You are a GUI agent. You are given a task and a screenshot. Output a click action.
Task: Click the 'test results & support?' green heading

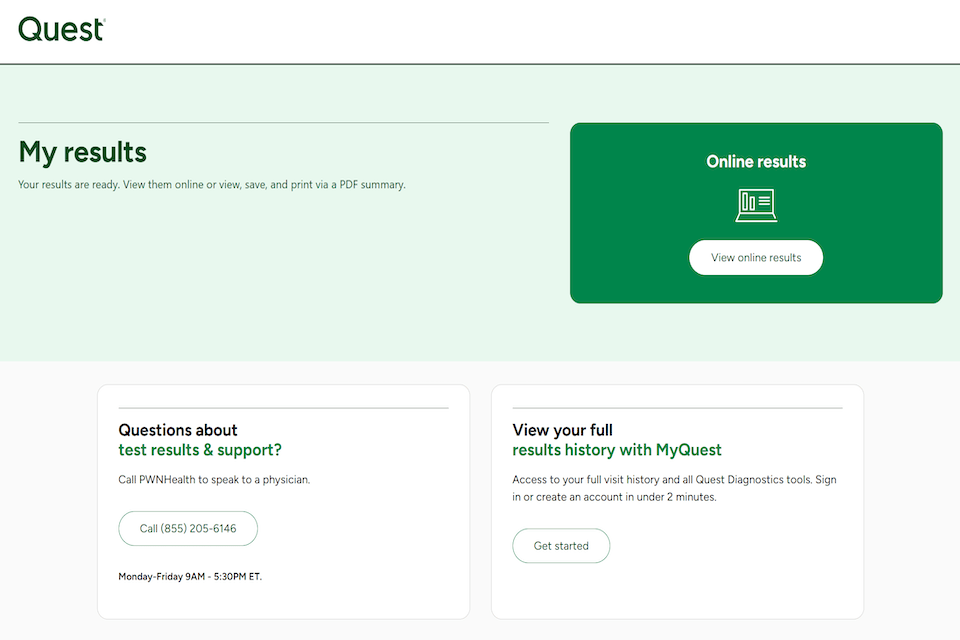point(200,450)
